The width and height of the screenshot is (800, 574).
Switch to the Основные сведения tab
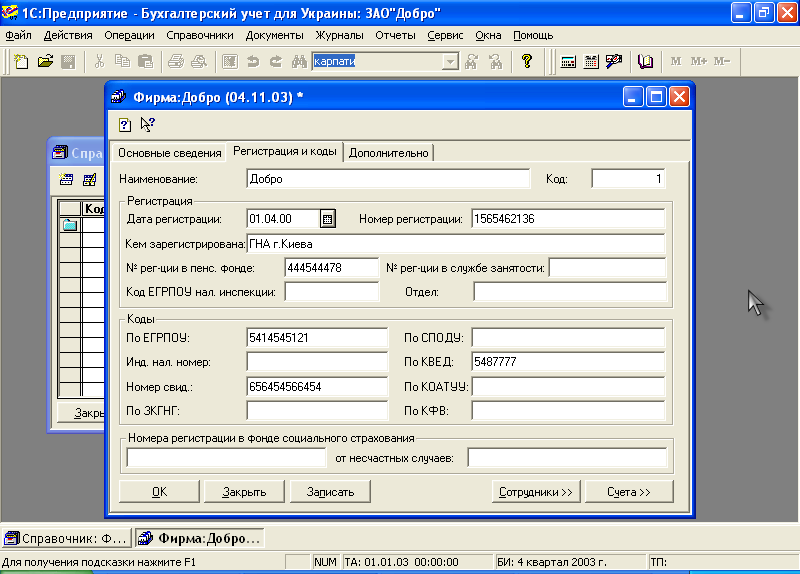click(169, 153)
